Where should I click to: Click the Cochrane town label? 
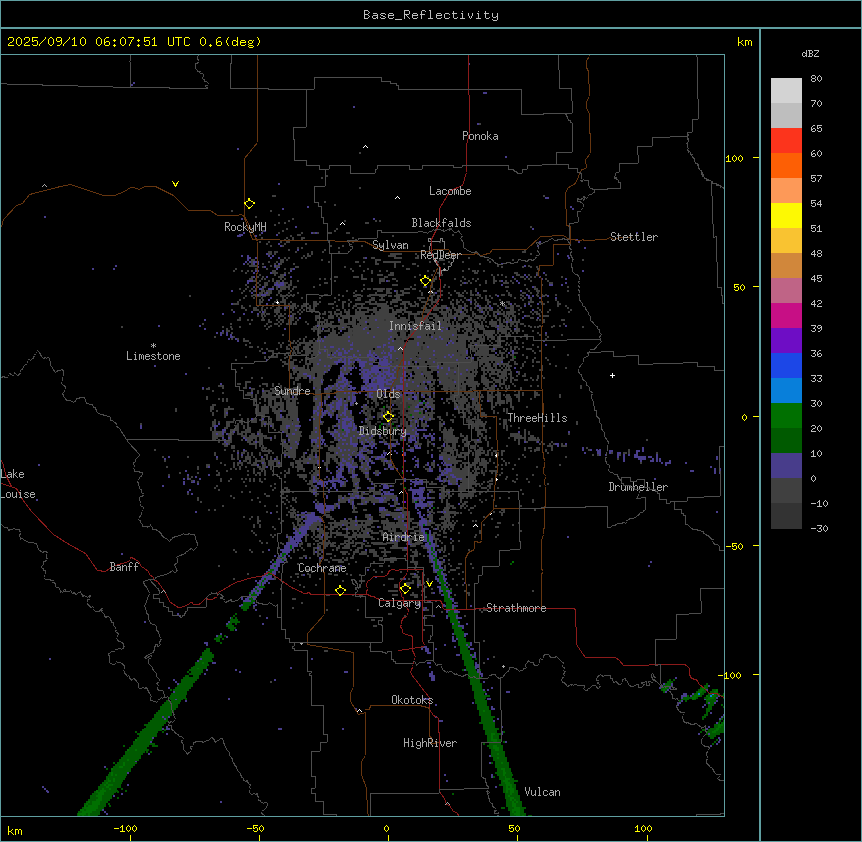point(322,568)
